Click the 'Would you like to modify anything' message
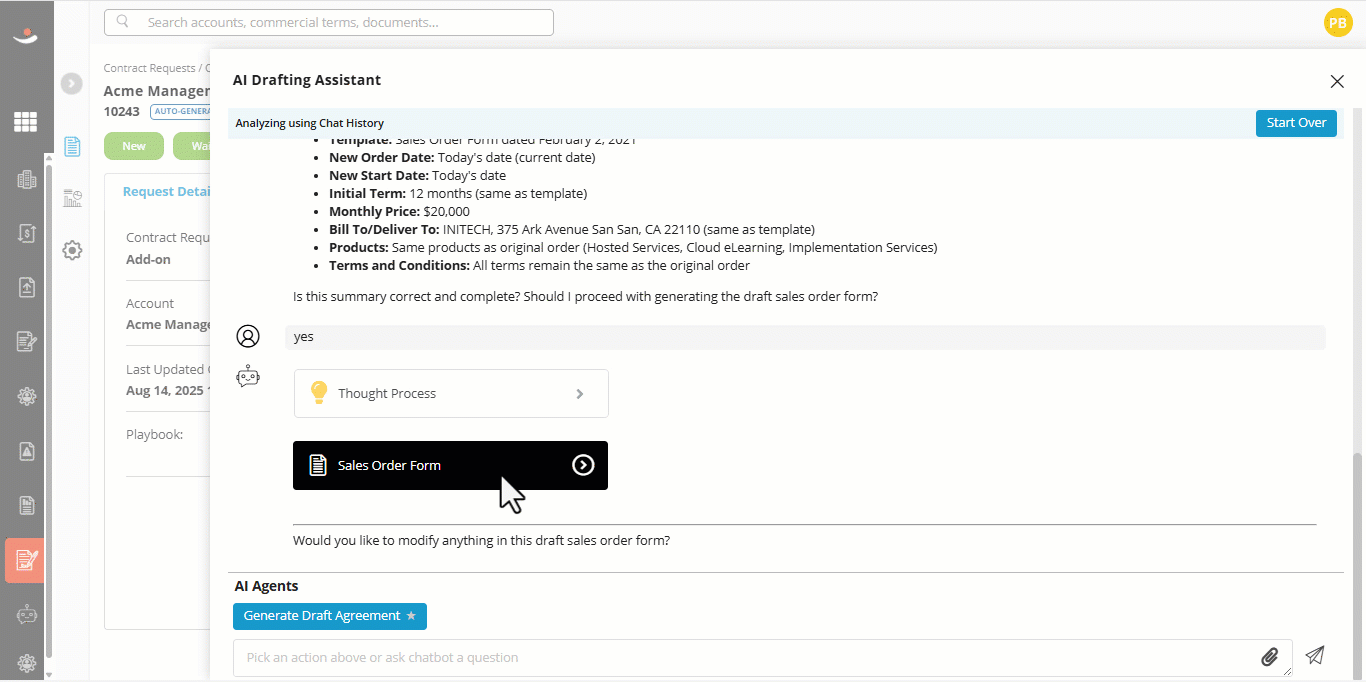 pos(481,541)
